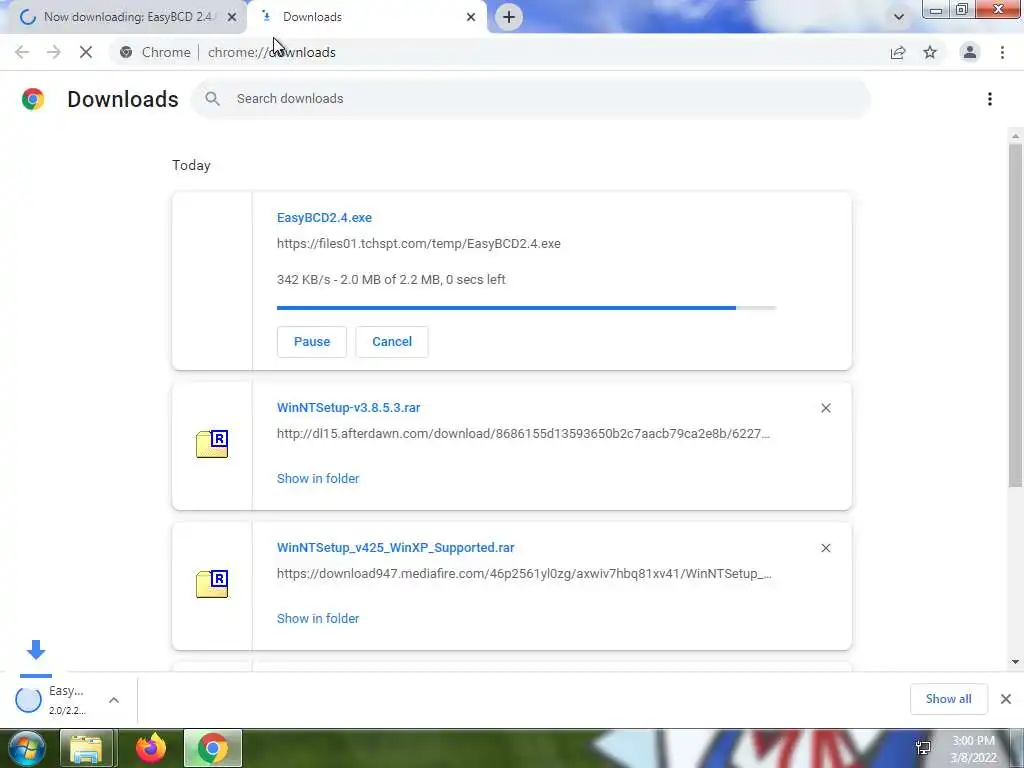The width and height of the screenshot is (1024, 768).
Task: Expand the Easy... download shelf item menu
Action: point(114,700)
